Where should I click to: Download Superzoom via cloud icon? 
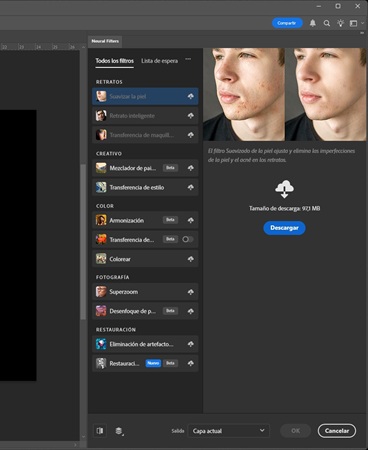(190, 292)
